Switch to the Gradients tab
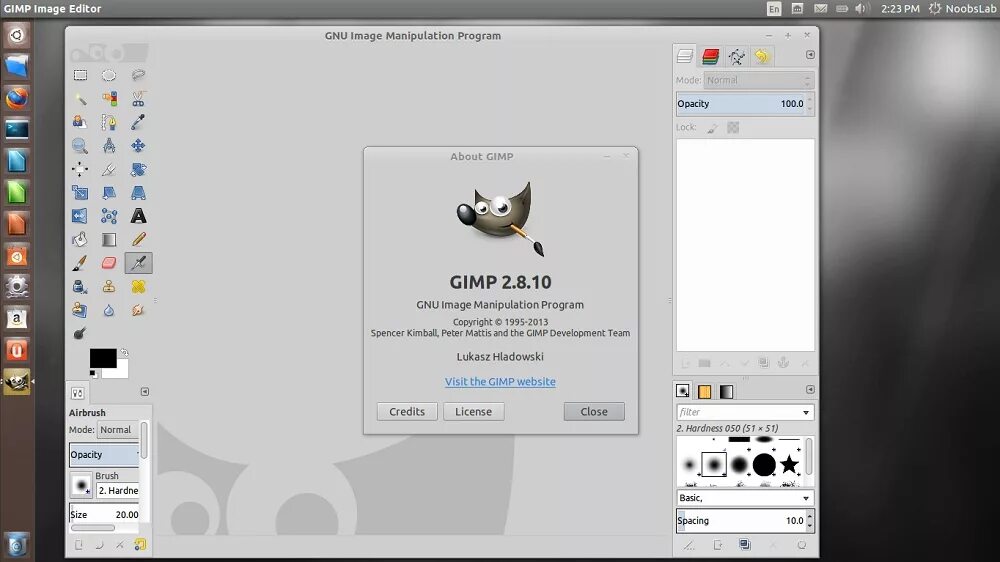The width and height of the screenshot is (1000, 562). [x=726, y=391]
